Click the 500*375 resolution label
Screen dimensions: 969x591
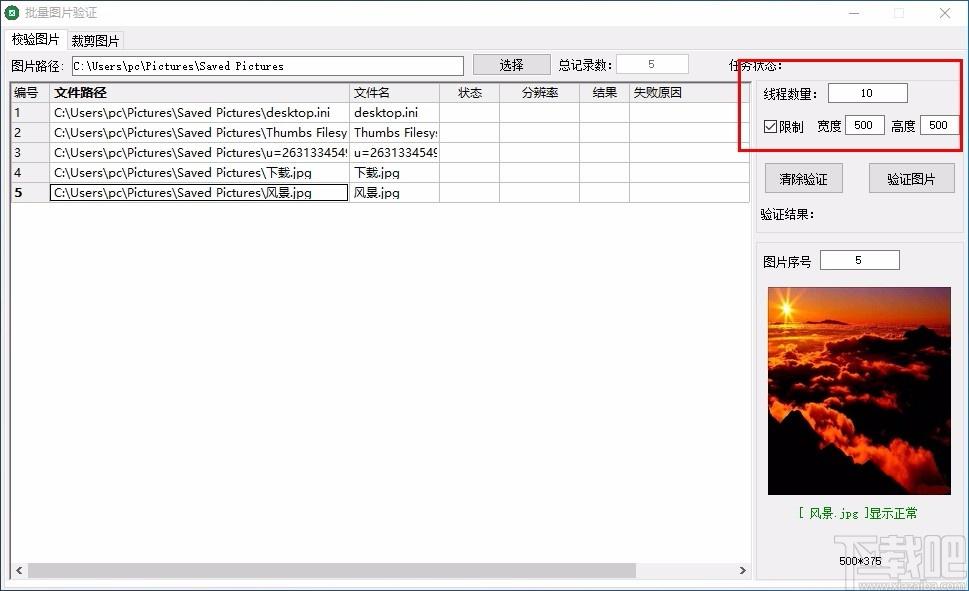[x=860, y=561]
